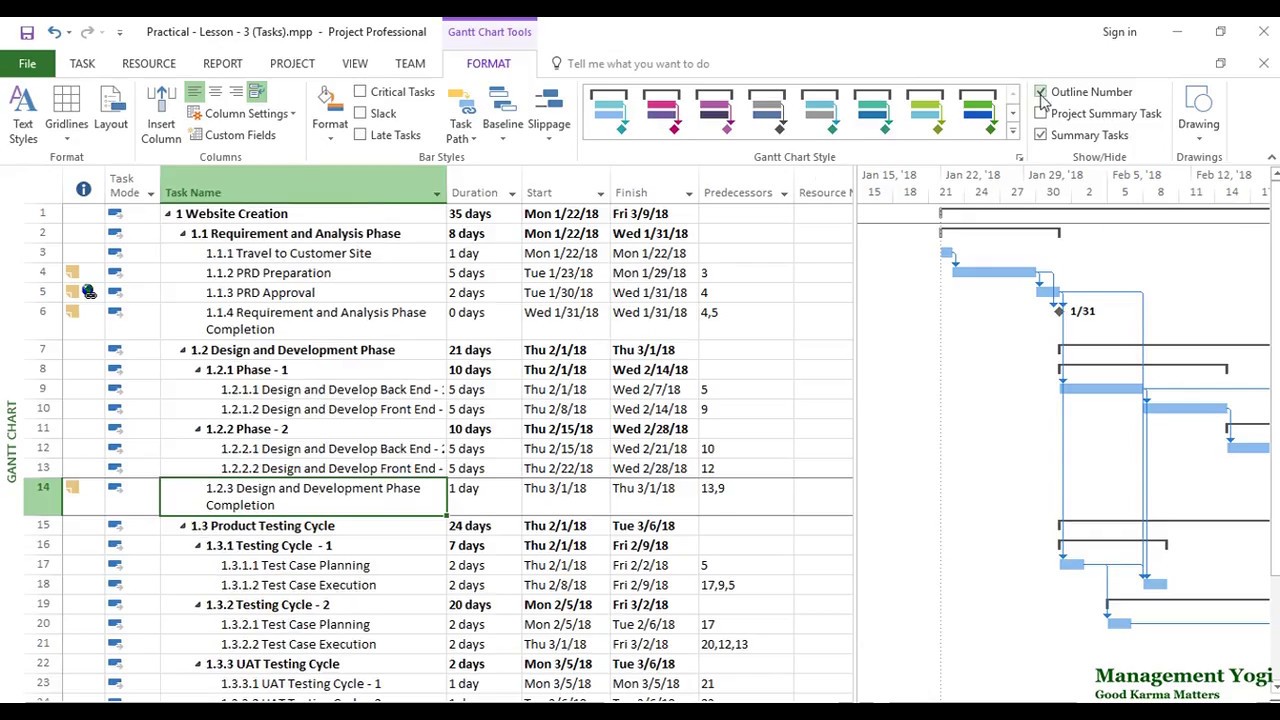
Task: Apply the magenta Gantt chart style
Action: pyautogui.click(x=662, y=112)
